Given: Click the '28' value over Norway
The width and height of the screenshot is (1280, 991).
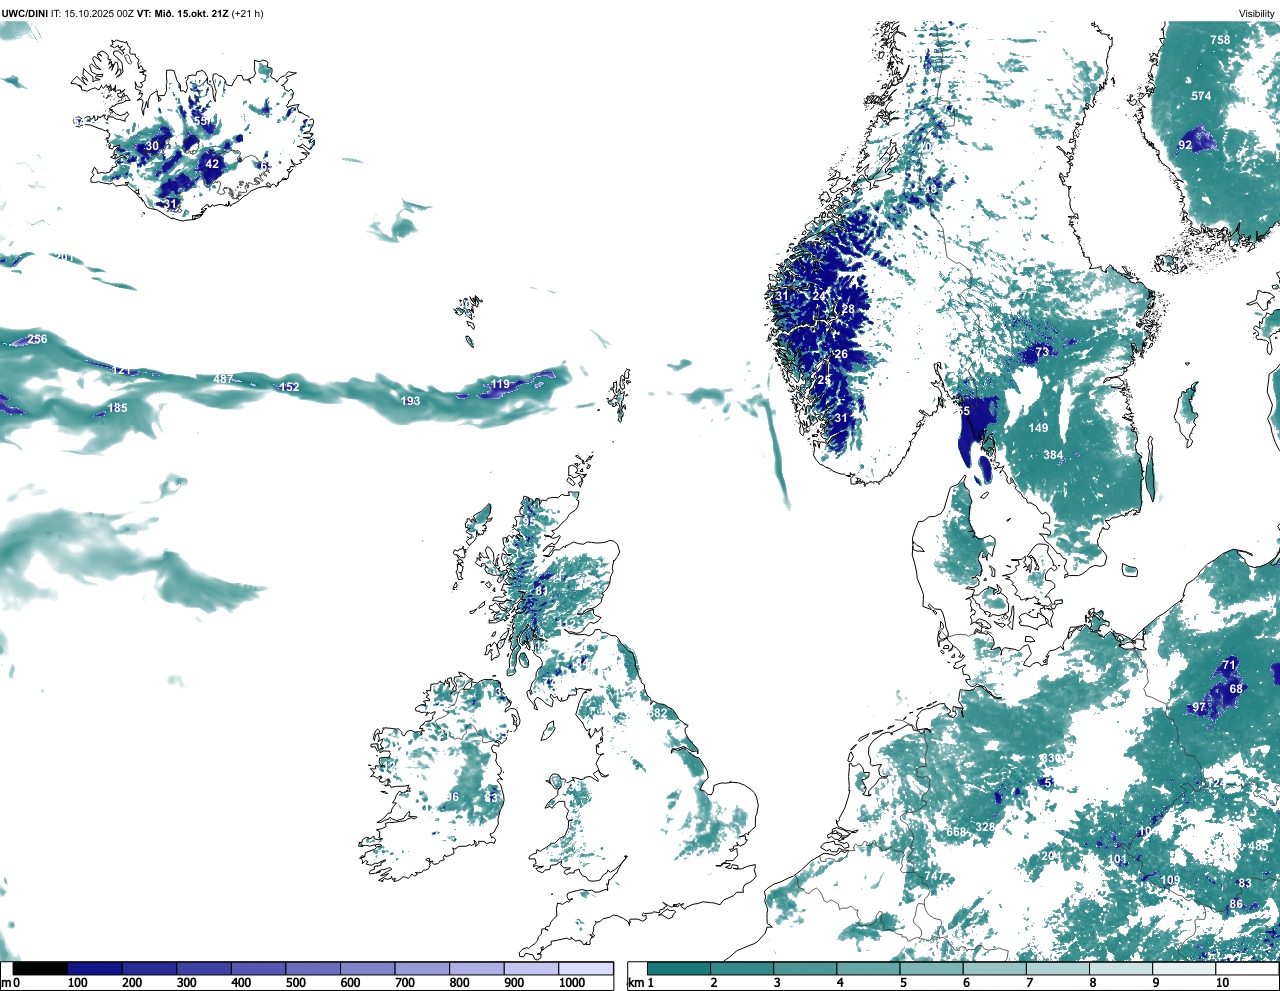Looking at the screenshot, I should point(848,309).
